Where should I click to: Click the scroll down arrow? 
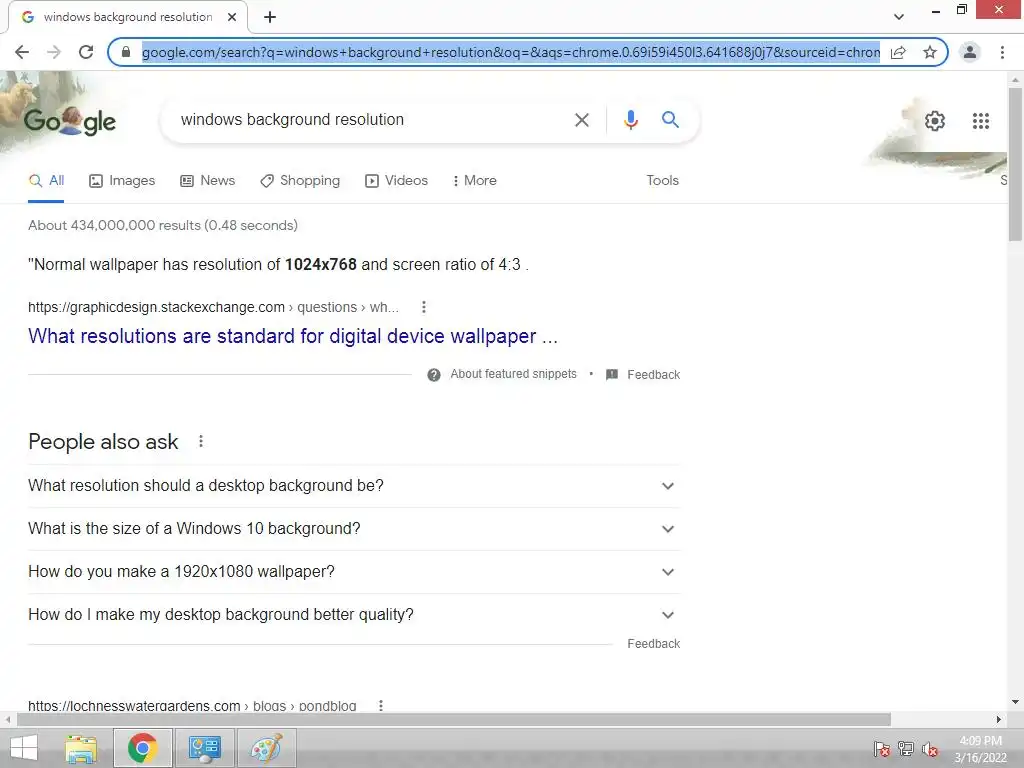(x=1015, y=702)
